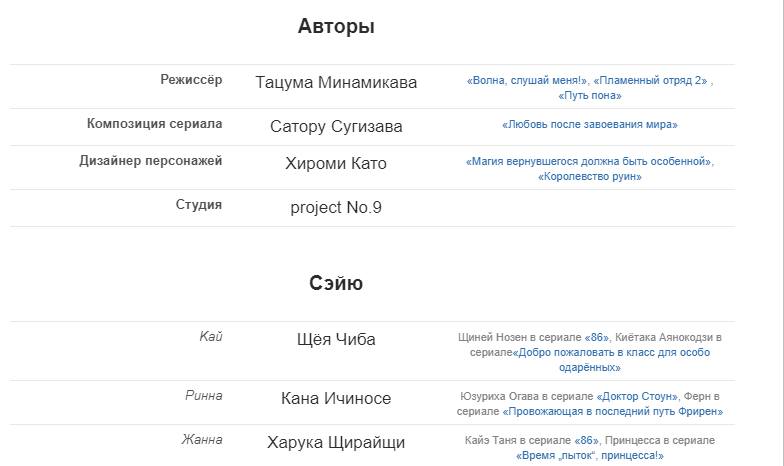Click the studio name project No.9
The image size is (784, 466).
coord(336,208)
